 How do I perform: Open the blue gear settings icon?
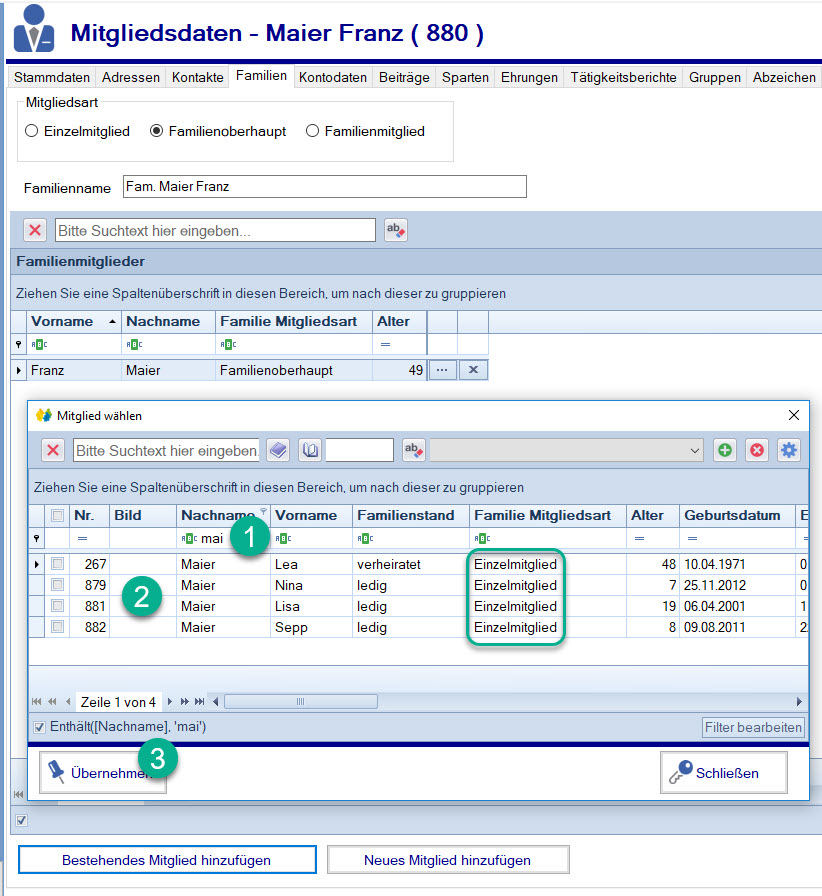point(789,450)
